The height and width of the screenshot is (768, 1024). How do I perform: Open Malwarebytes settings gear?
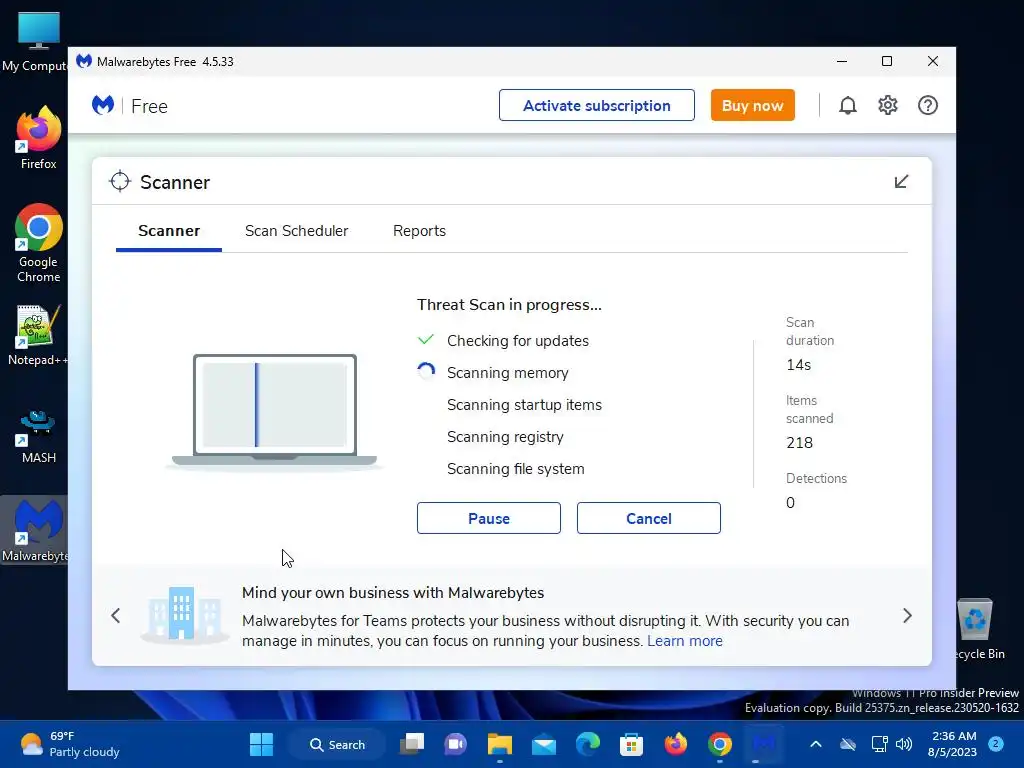point(888,105)
